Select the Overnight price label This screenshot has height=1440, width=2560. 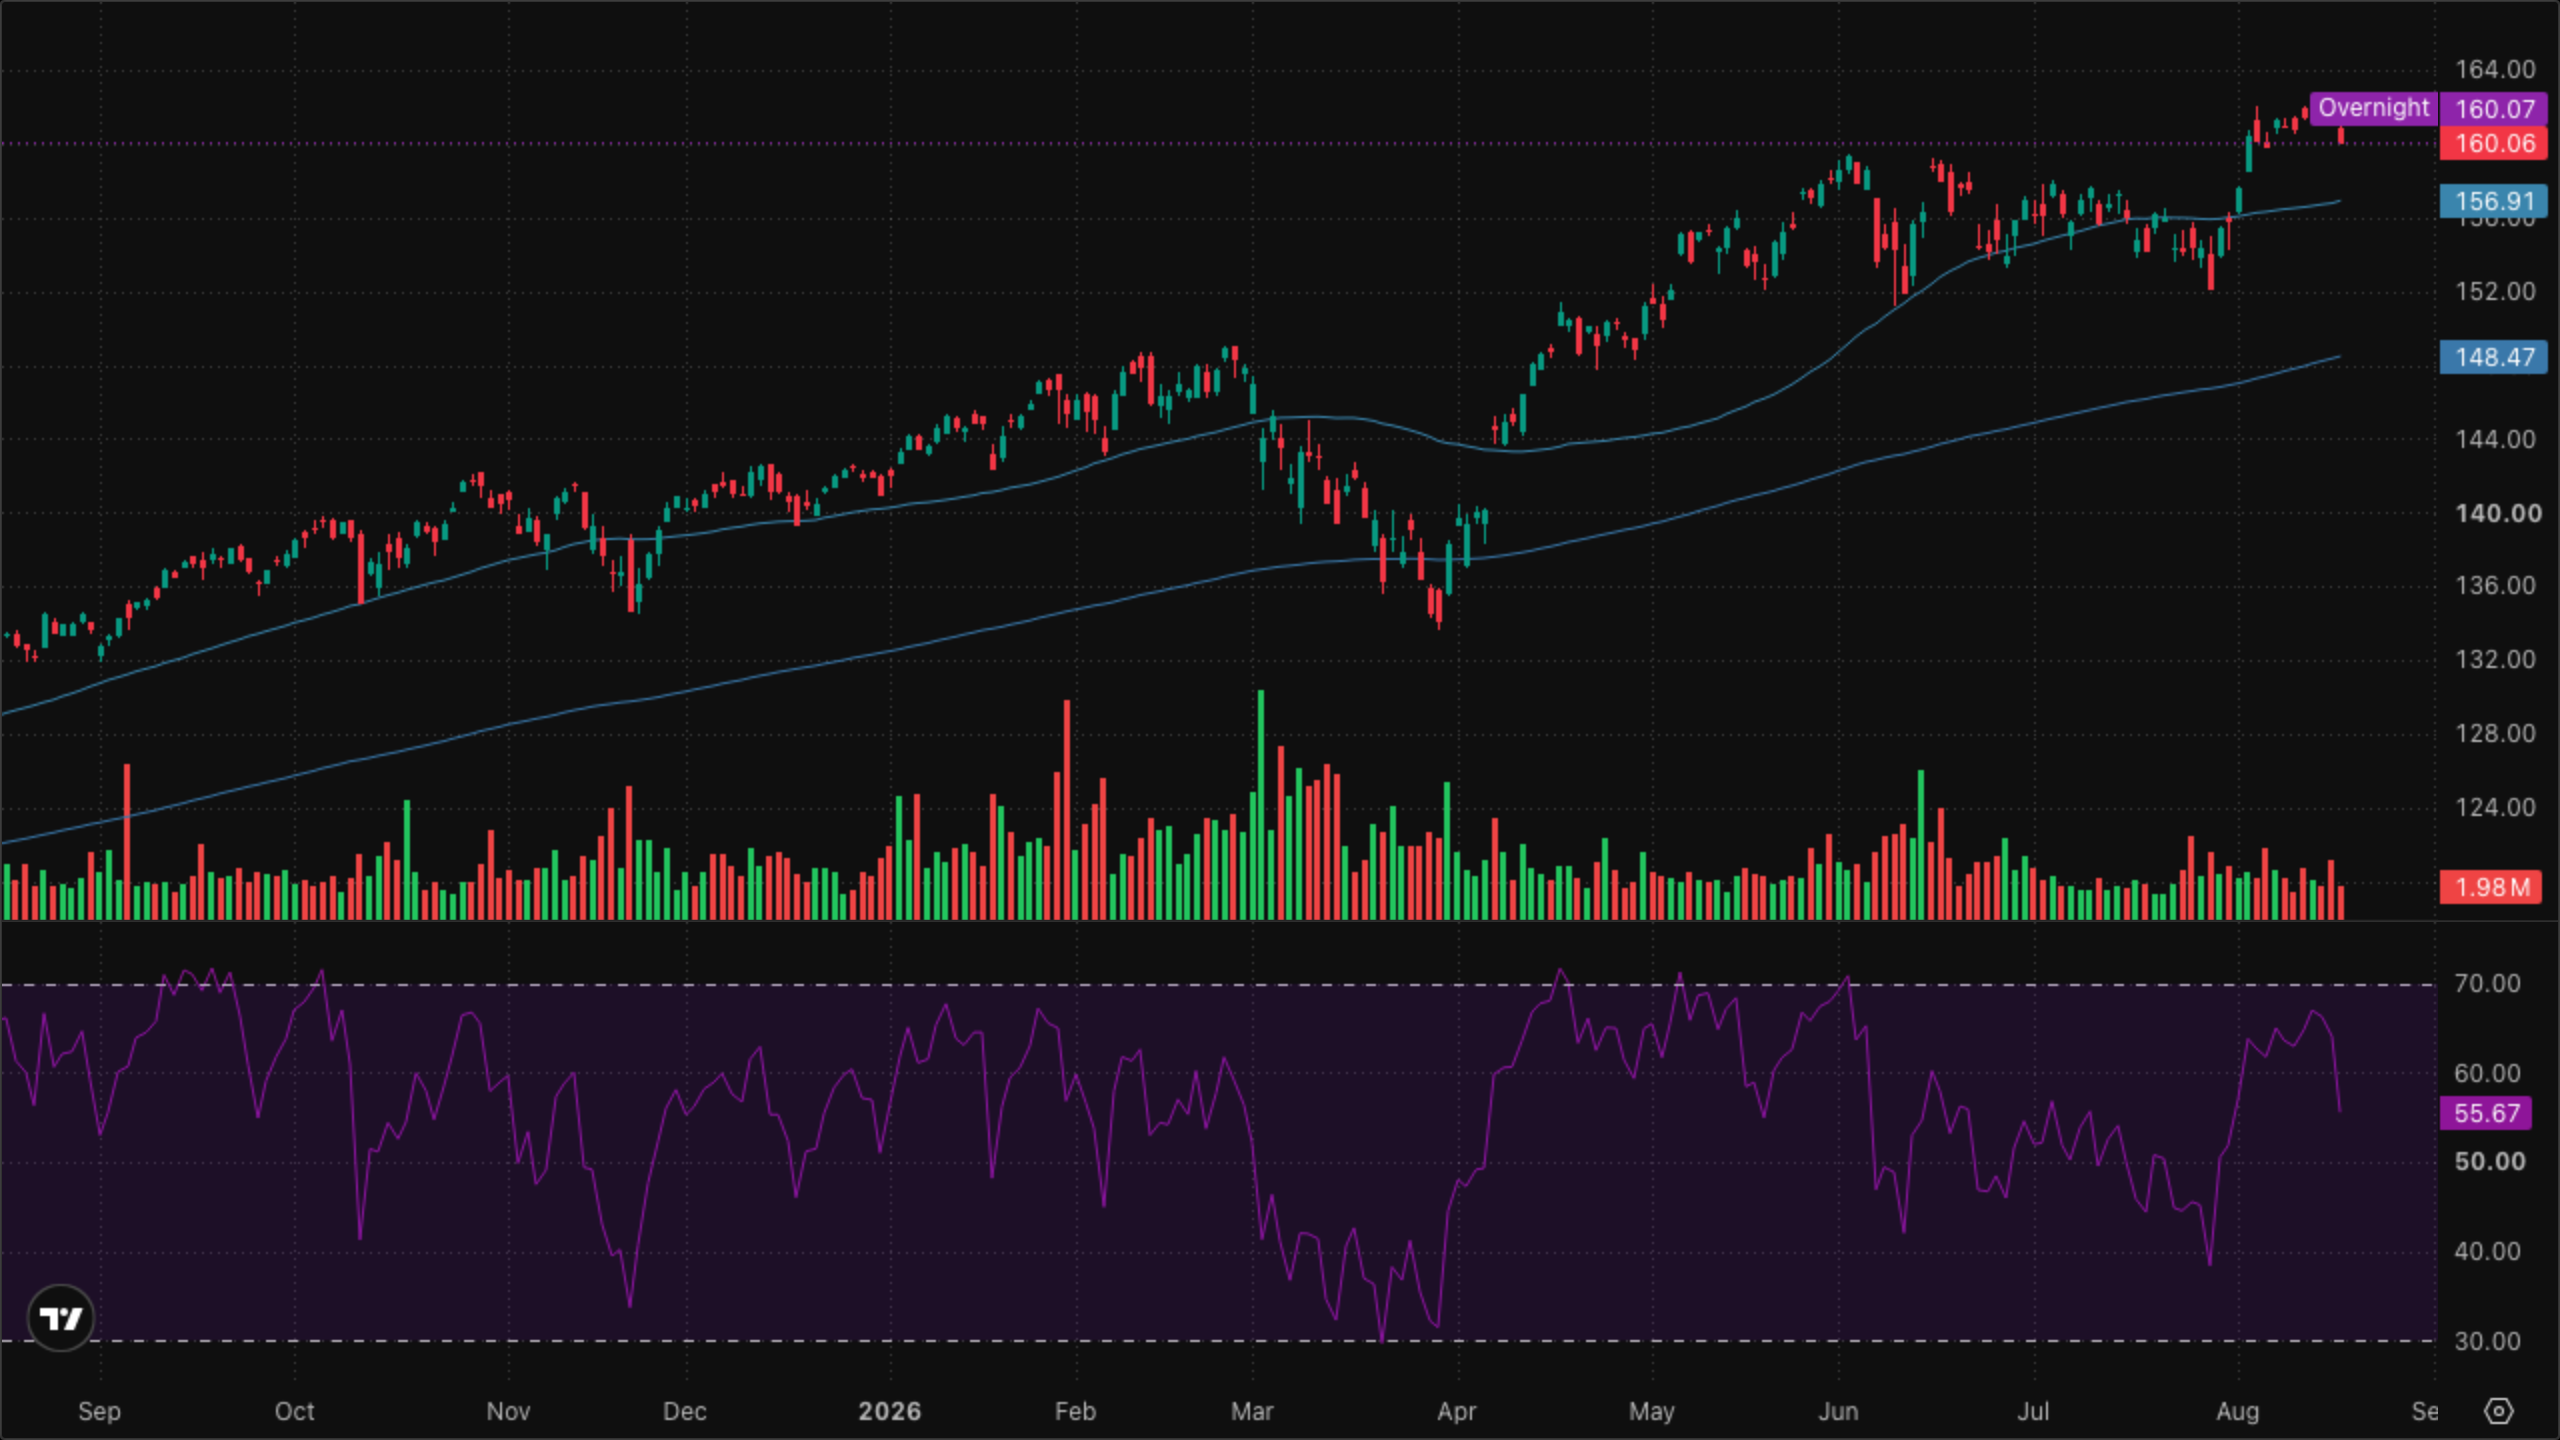(2374, 108)
